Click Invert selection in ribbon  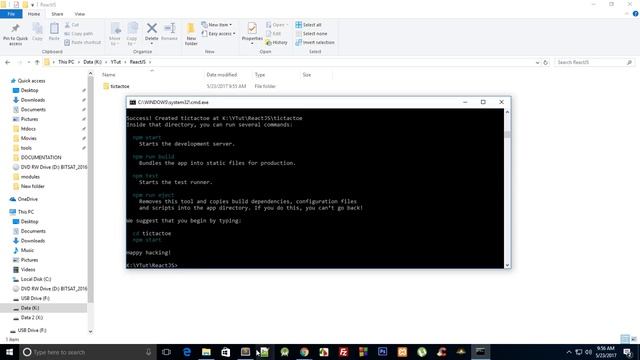pyautogui.click(x=315, y=42)
